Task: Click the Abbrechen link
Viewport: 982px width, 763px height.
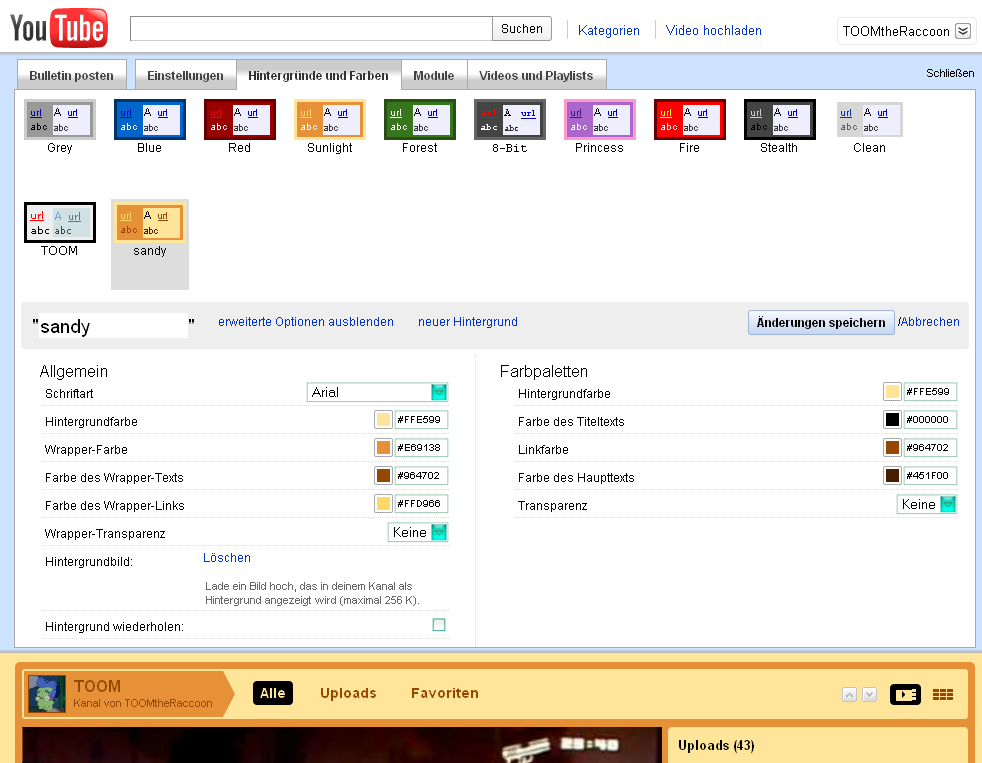Action: coord(930,322)
